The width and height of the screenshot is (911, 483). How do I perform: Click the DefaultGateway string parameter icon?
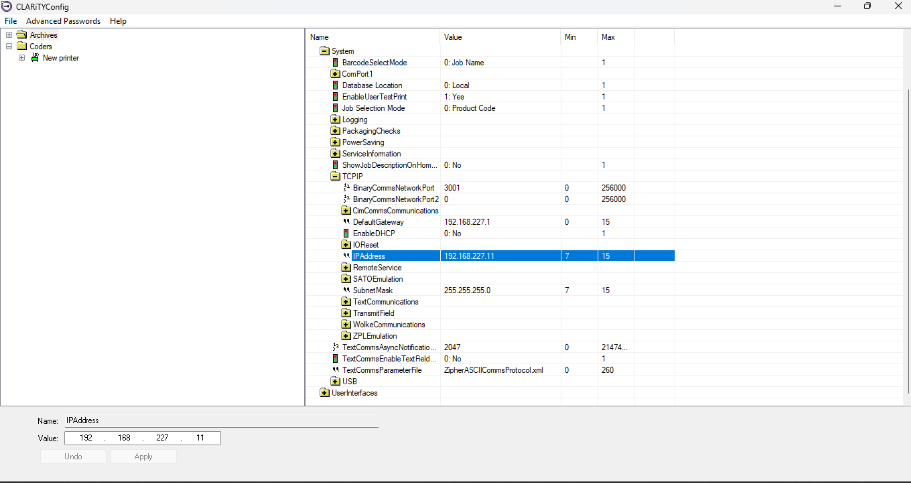click(346, 222)
